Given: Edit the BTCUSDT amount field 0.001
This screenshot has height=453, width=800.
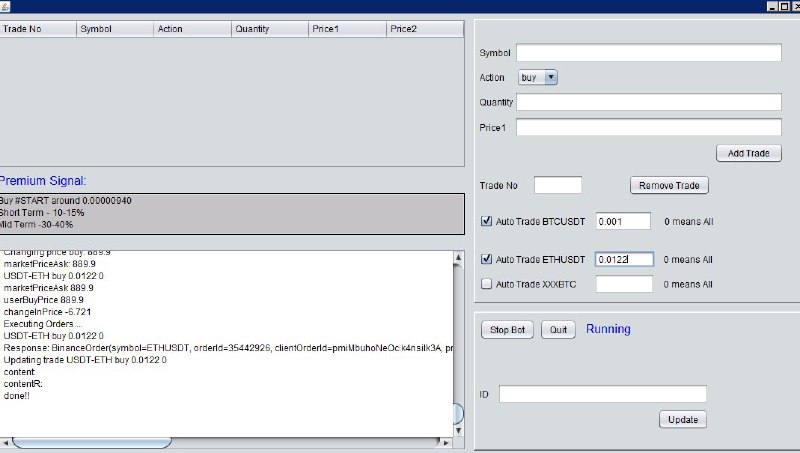Looking at the screenshot, I should [623, 221].
